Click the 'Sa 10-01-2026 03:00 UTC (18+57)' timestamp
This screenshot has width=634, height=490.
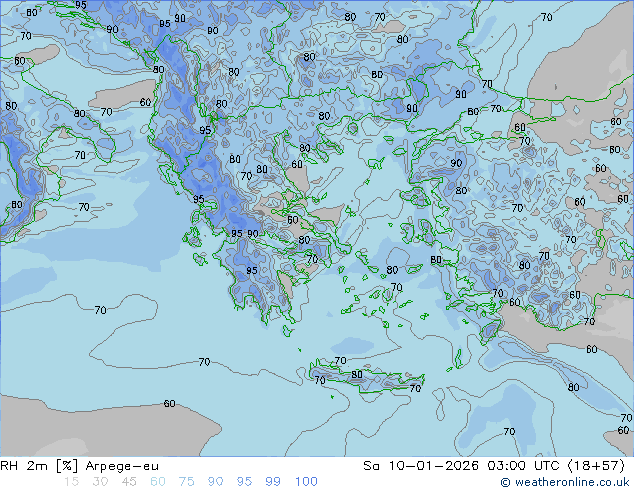click(x=494, y=466)
